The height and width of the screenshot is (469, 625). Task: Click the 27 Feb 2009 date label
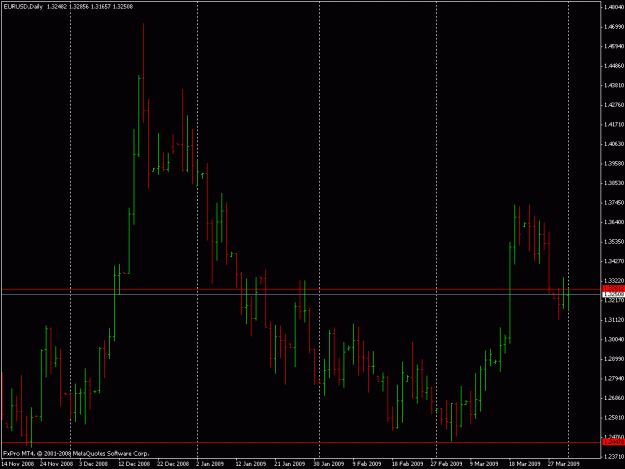446,464
